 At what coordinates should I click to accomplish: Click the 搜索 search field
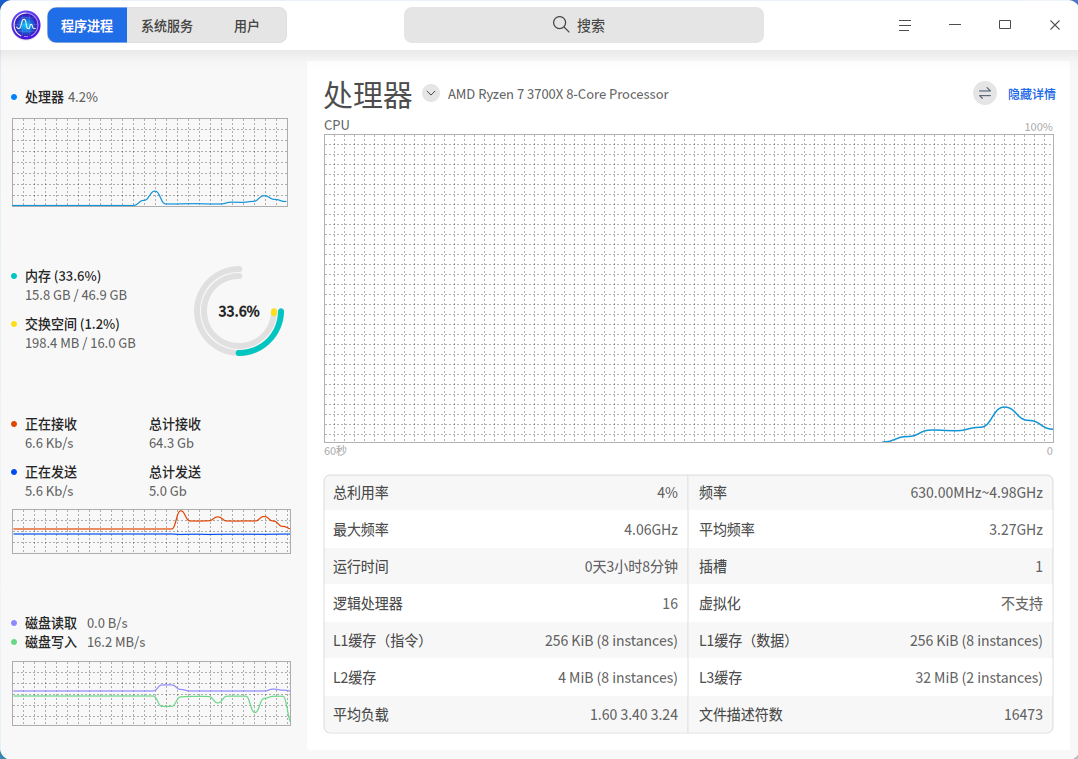tap(584, 25)
